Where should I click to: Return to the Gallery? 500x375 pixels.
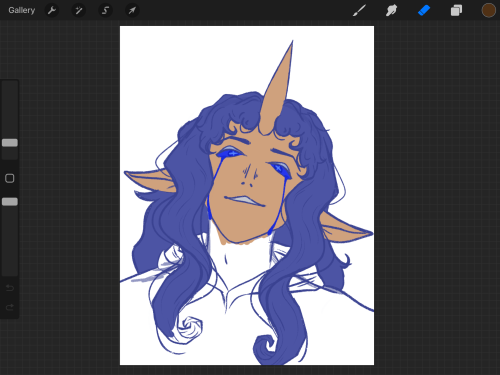pos(22,10)
